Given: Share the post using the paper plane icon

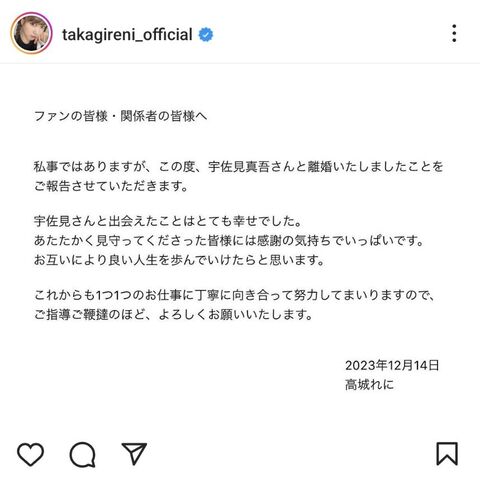Looking at the screenshot, I should [x=134, y=453].
